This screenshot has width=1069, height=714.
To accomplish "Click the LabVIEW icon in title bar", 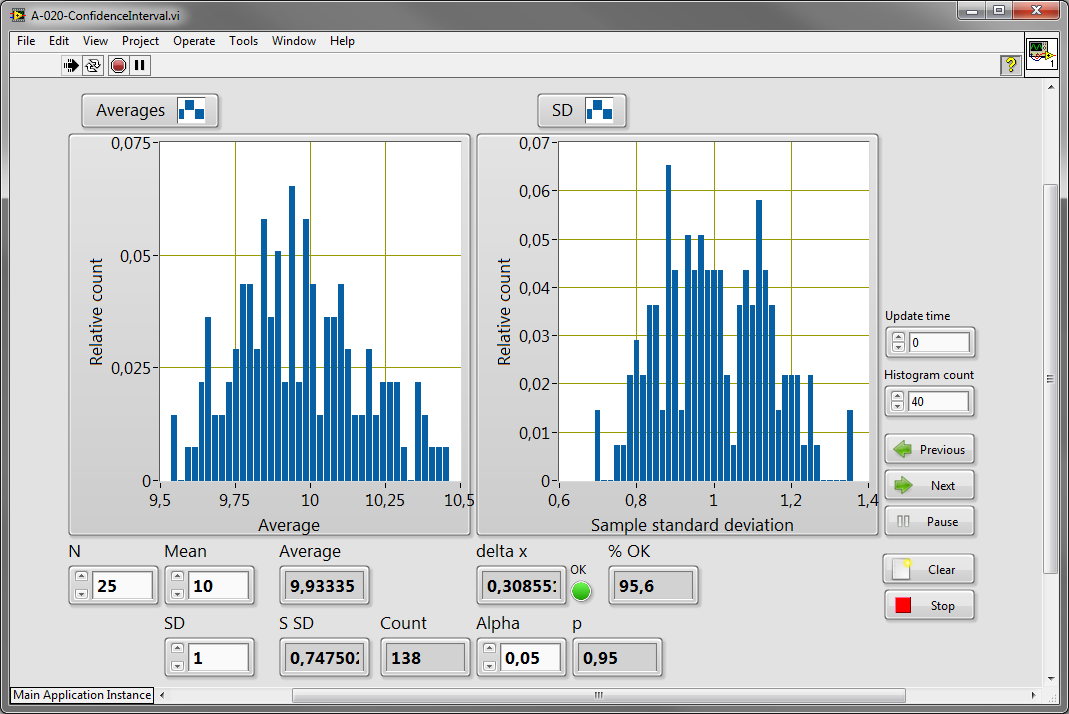I will pos(18,15).
